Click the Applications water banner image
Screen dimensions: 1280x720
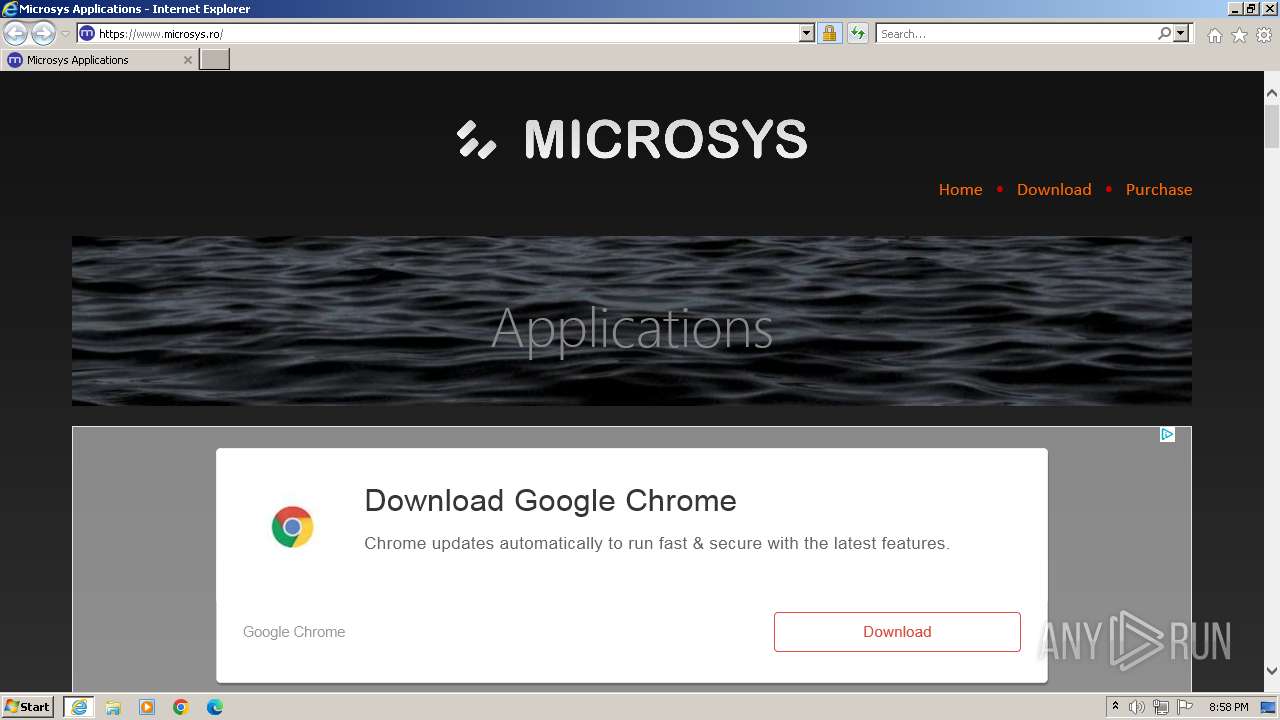(632, 320)
